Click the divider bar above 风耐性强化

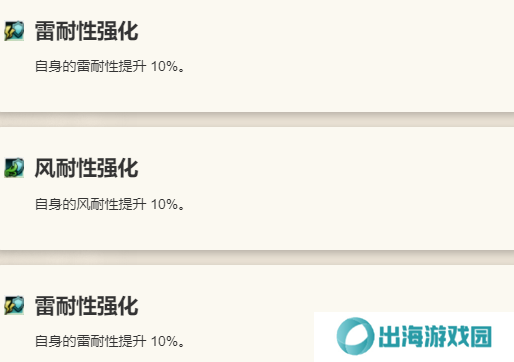click(x=257, y=119)
